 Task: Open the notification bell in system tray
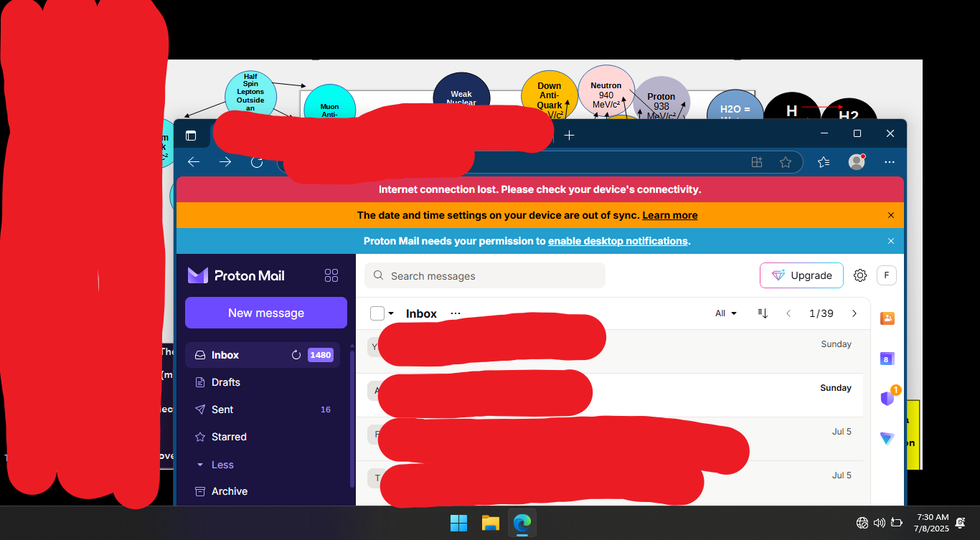click(960, 523)
